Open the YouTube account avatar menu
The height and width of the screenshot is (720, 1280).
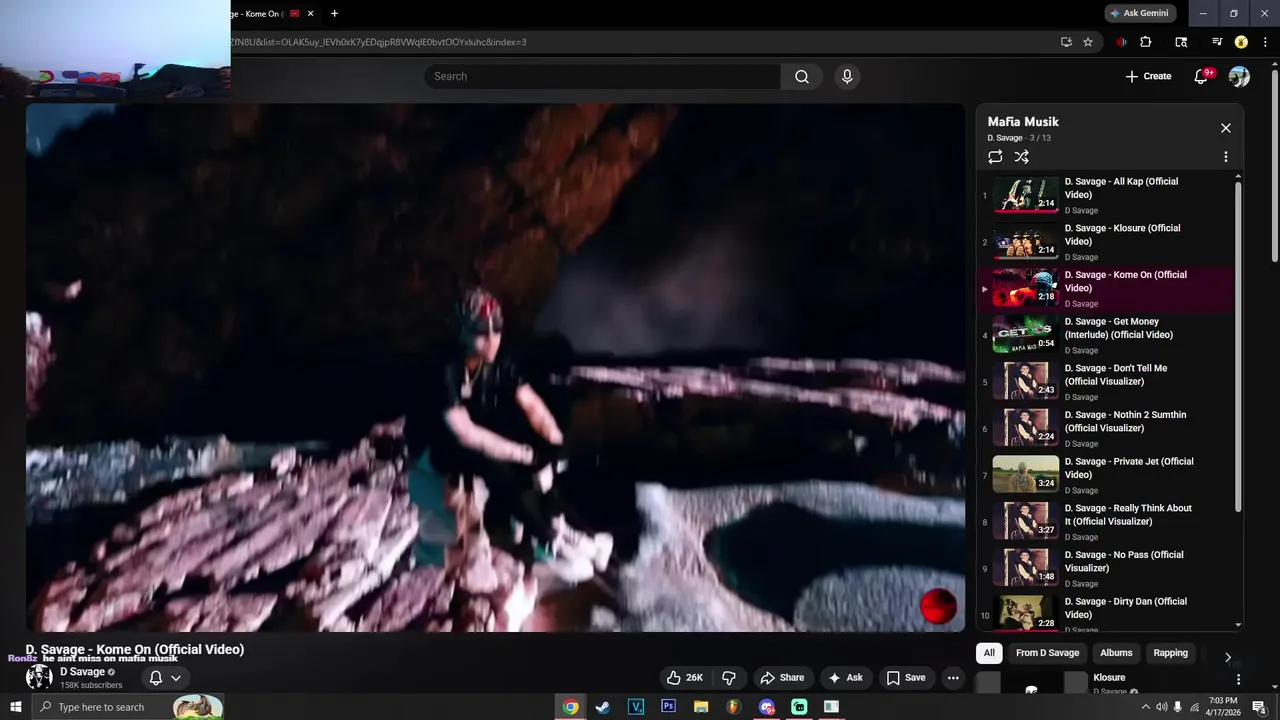(x=1239, y=76)
